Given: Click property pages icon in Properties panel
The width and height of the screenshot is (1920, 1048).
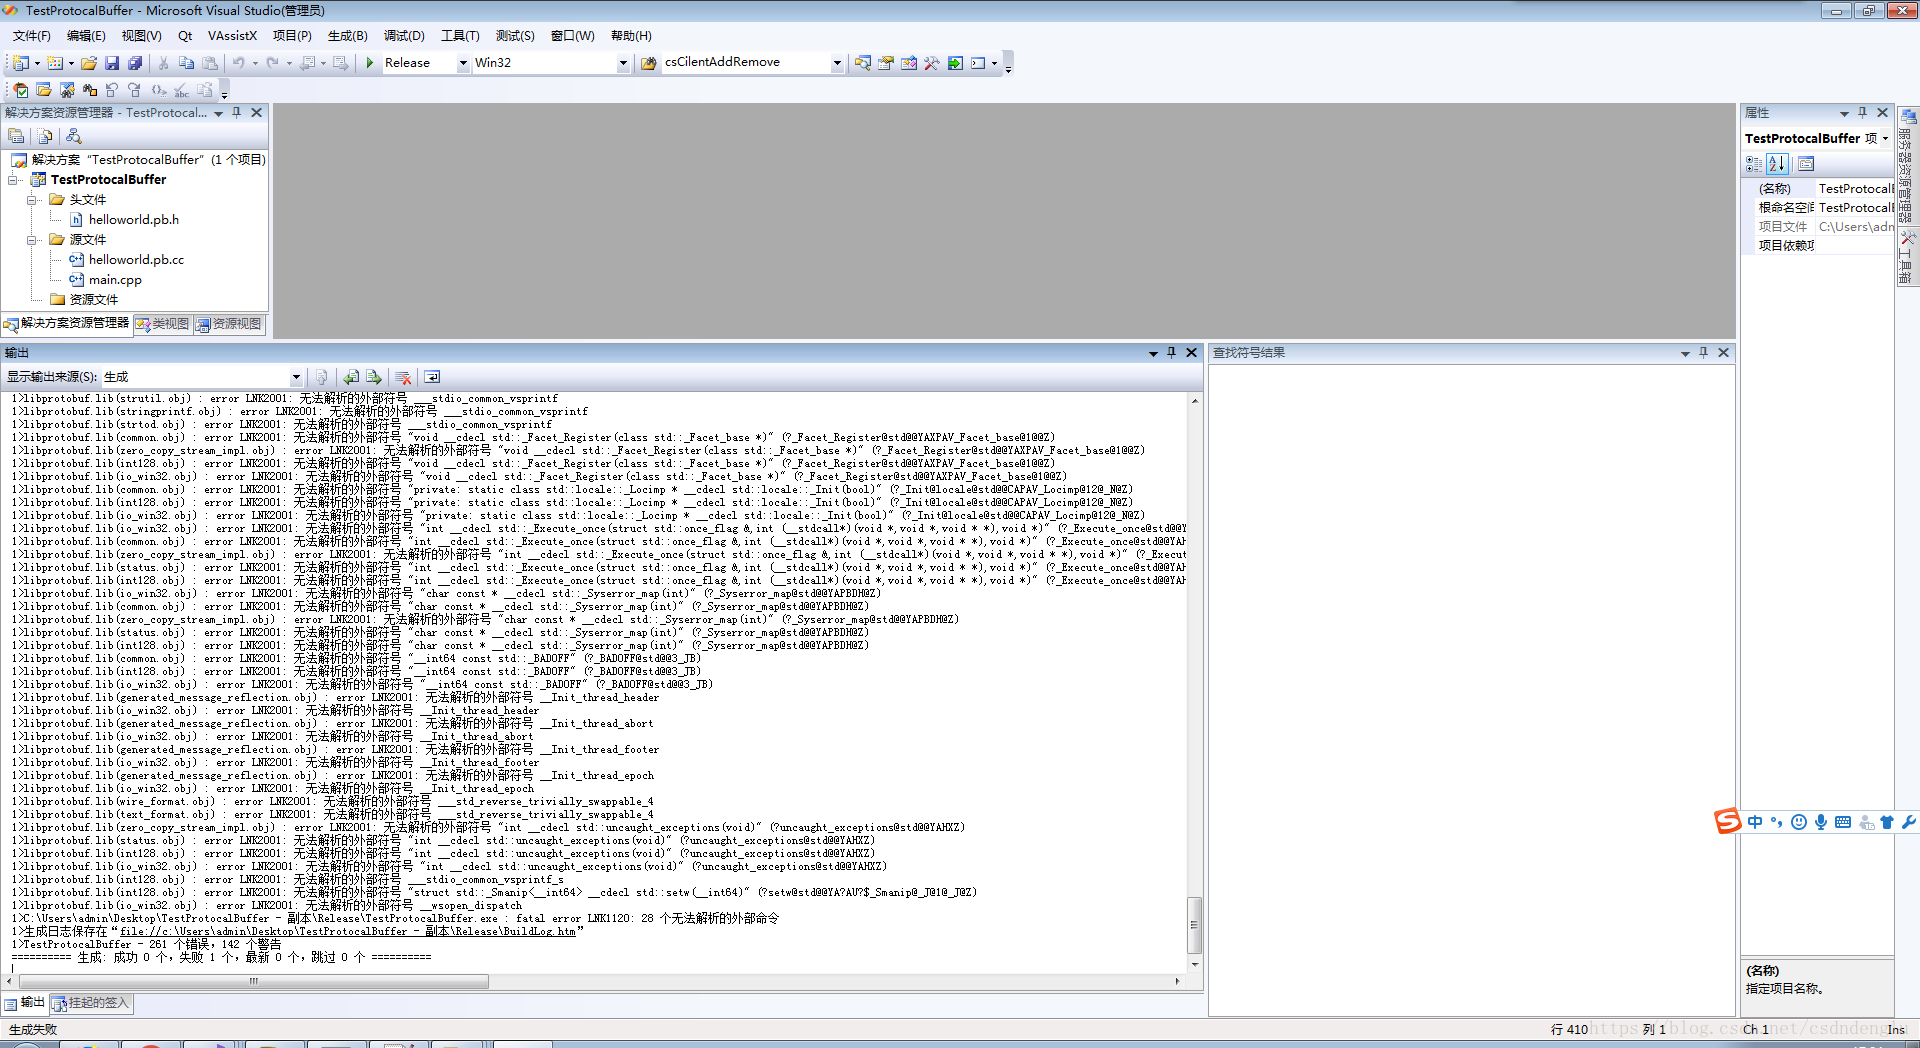Looking at the screenshot, I should pos(1806,164).
